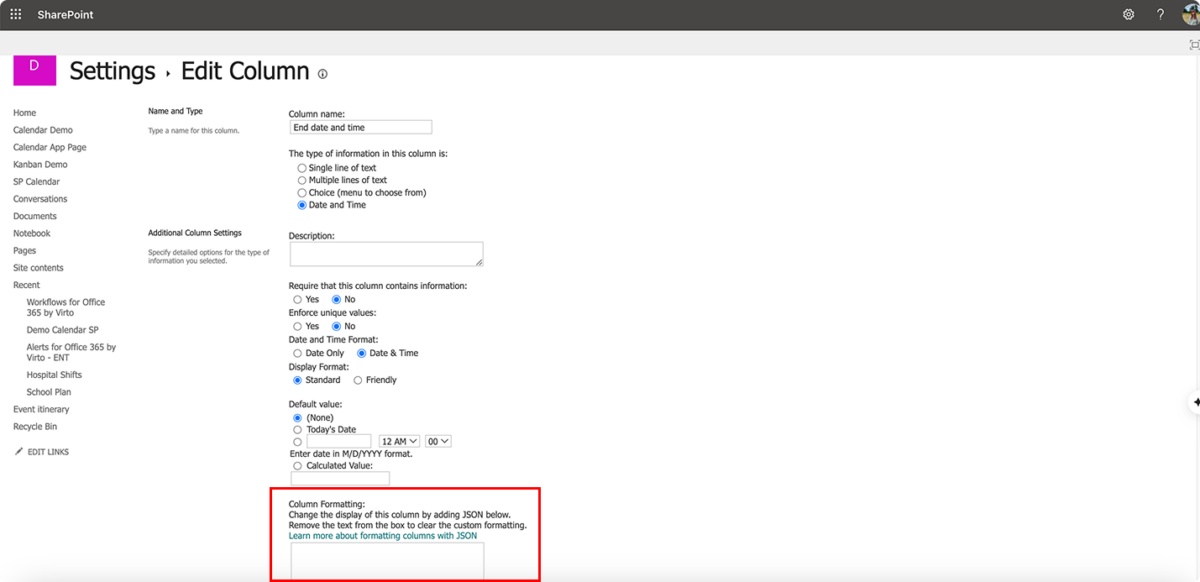1200x582 pixels.
Task: Open the app launcher waffle icon
Action: 15,14
